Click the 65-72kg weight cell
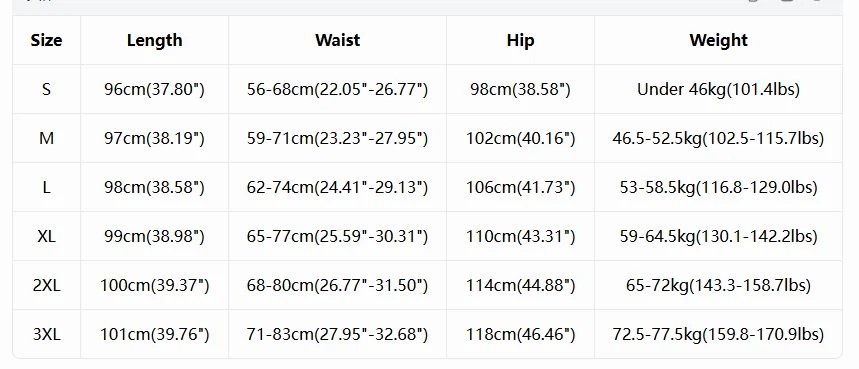This screenshot has height=369, width=859. [x=718, y=285]
